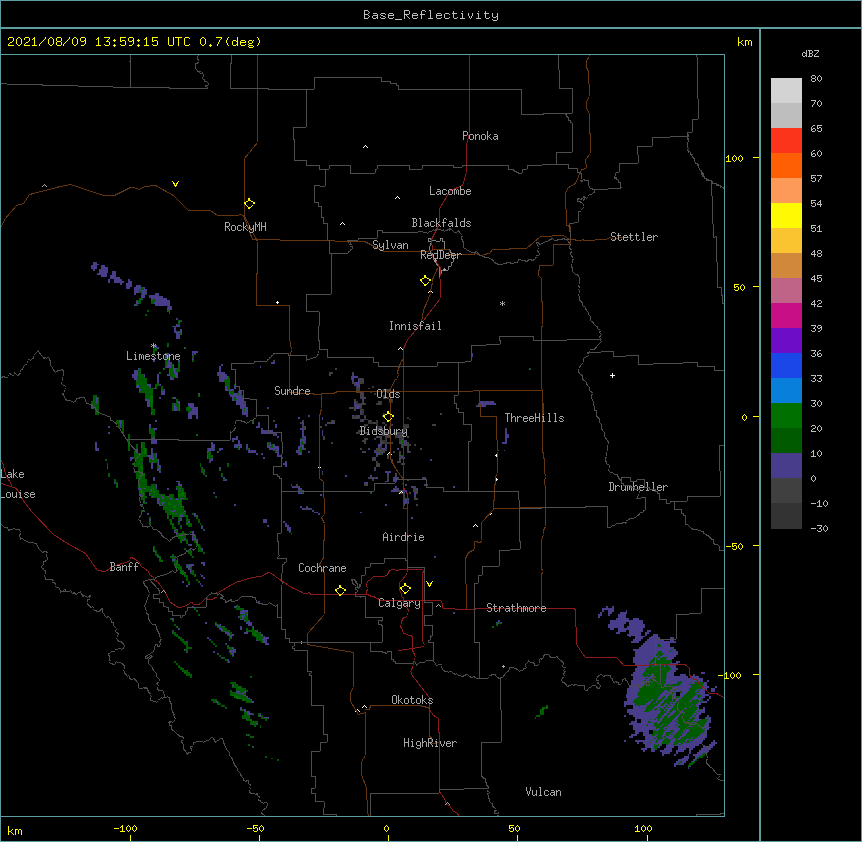Click the -30 value in the dBZ legend
The width and height of the screenshot is (862, 842).
click(819, 528)
